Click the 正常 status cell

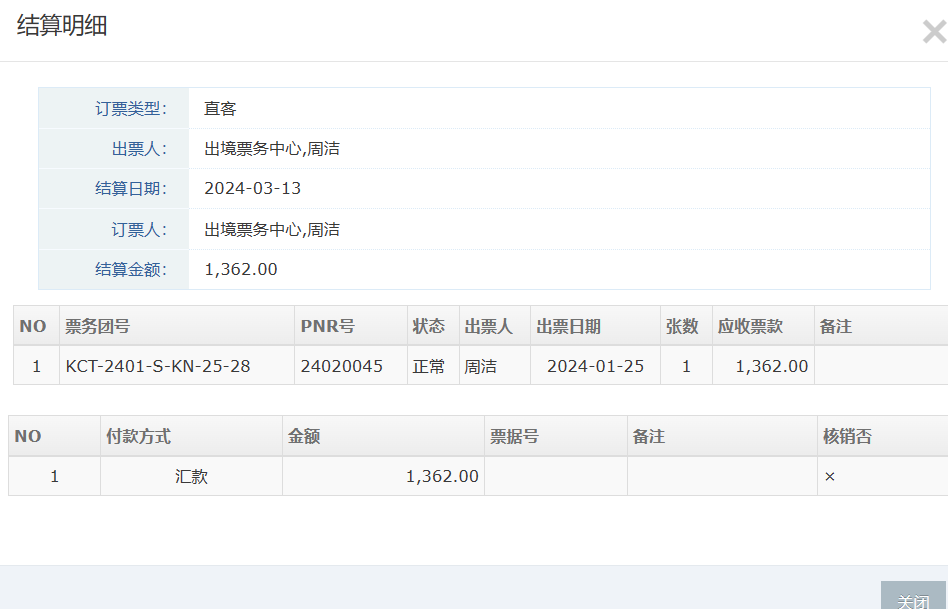click(429, 366)
